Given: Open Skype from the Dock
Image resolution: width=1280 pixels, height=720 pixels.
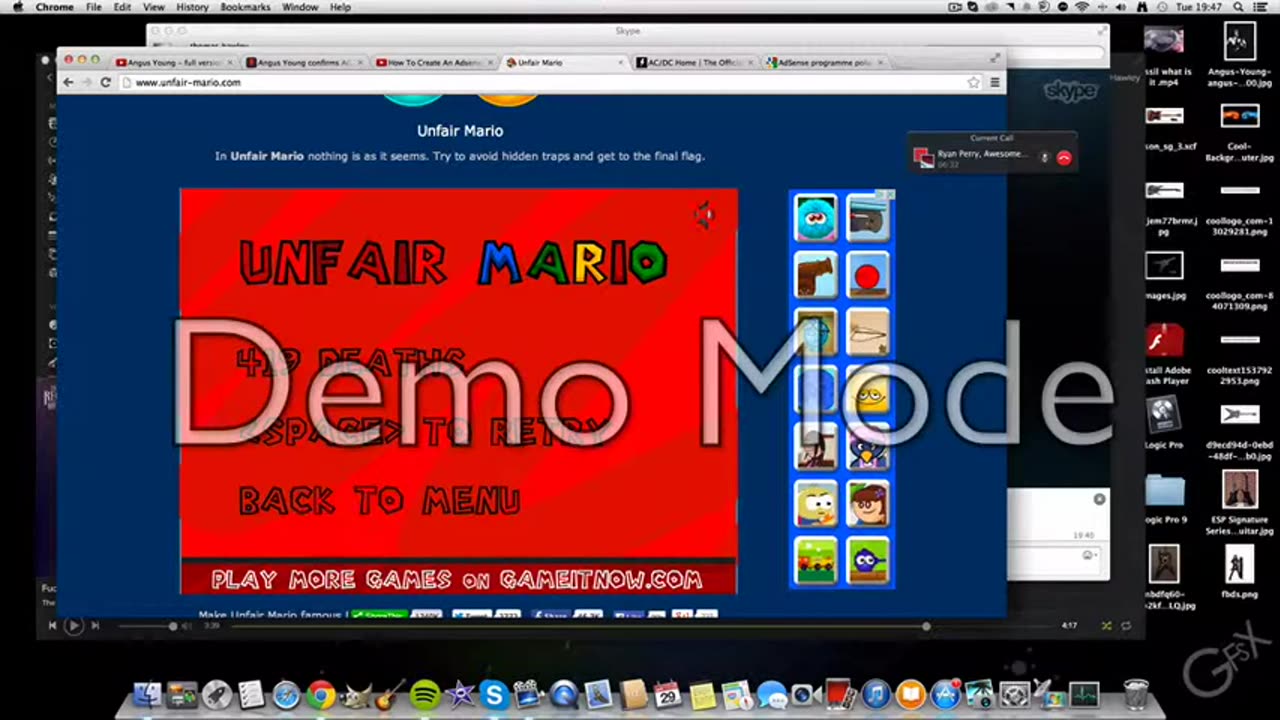Looking at the screenshot, I should [x=494, y=694].
